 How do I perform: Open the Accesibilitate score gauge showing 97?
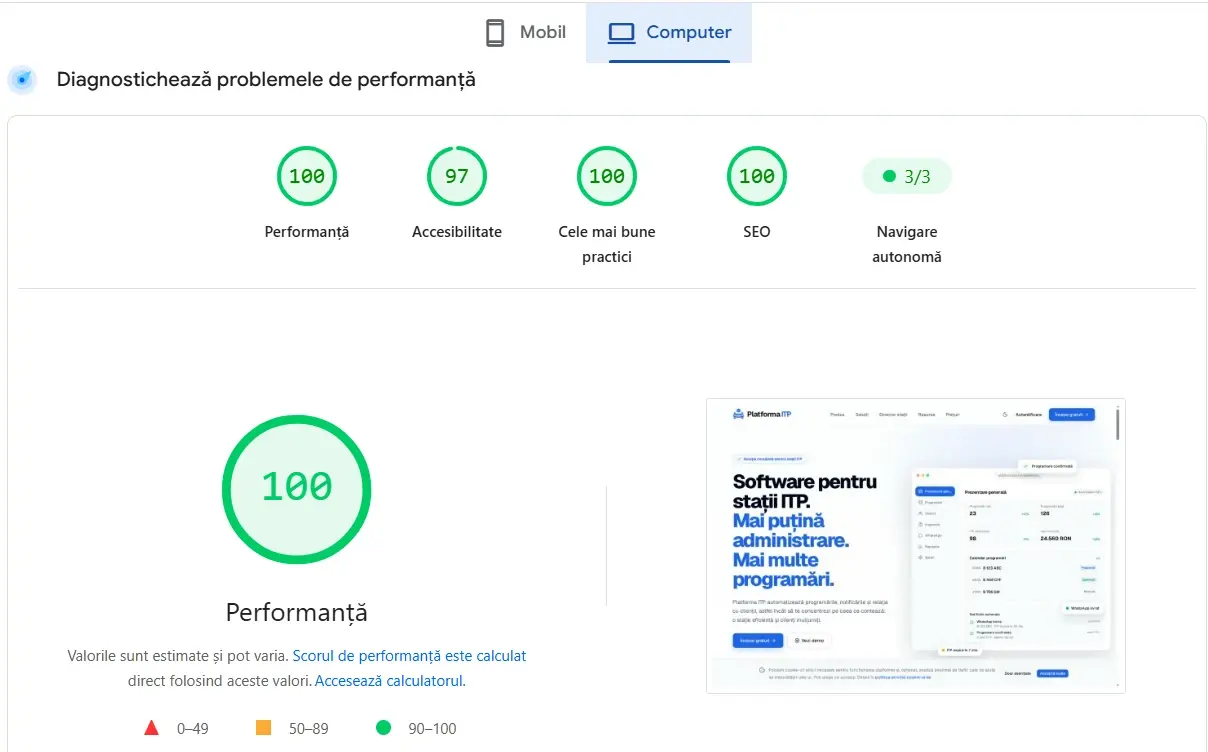pos(457,176)
